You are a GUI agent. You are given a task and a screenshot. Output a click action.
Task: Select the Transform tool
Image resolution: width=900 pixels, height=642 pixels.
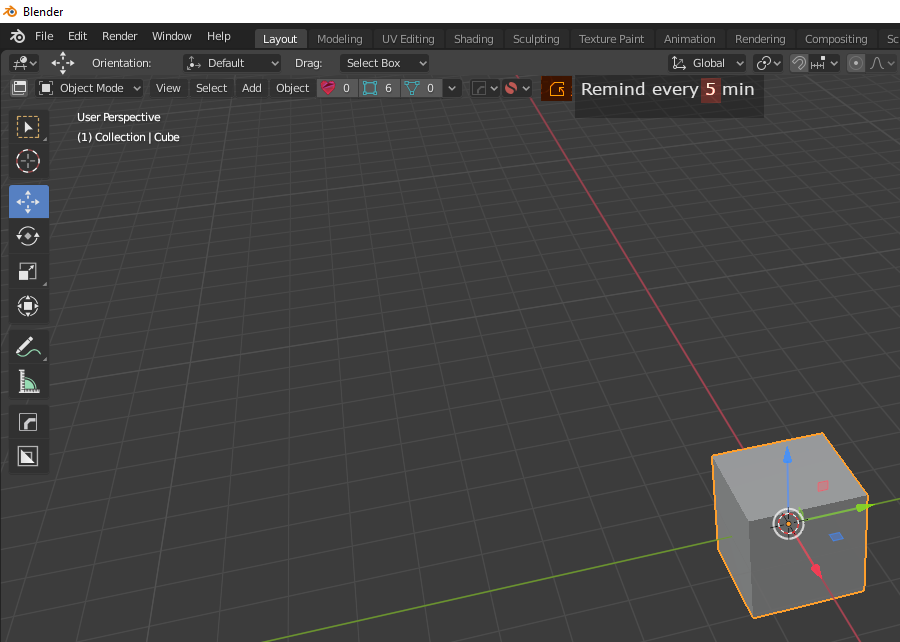[x=28, y=306]
